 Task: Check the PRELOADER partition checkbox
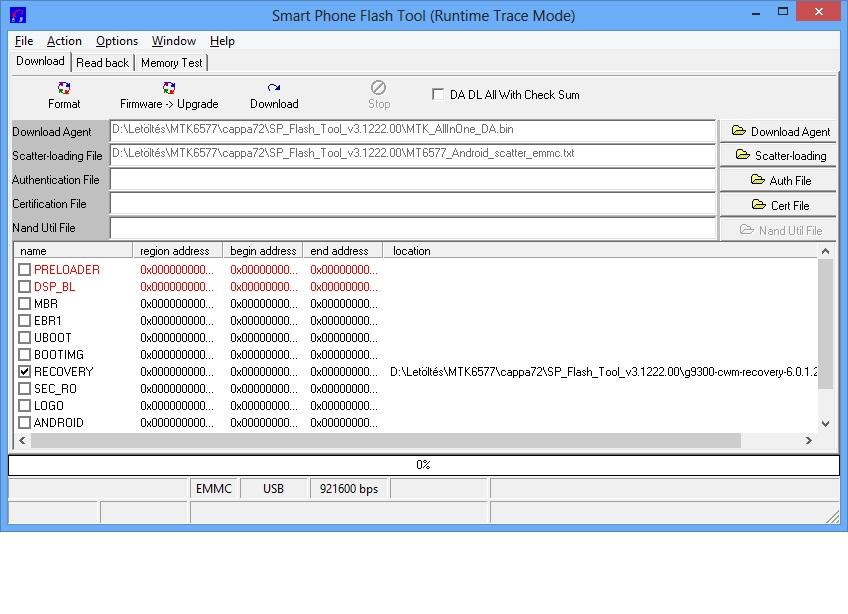(x=24, y=269)
